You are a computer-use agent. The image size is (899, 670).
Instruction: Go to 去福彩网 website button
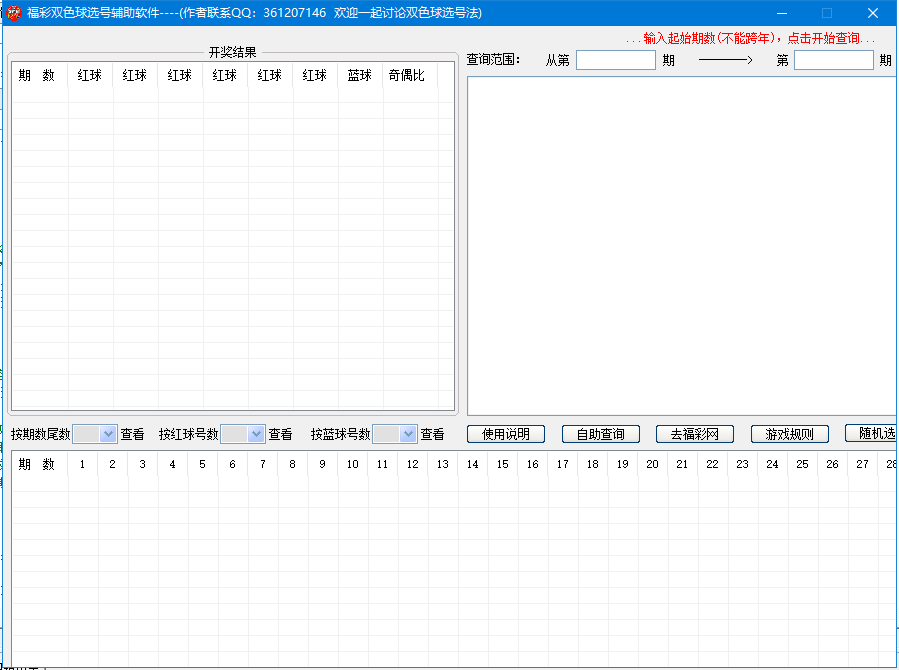(695, 434)
